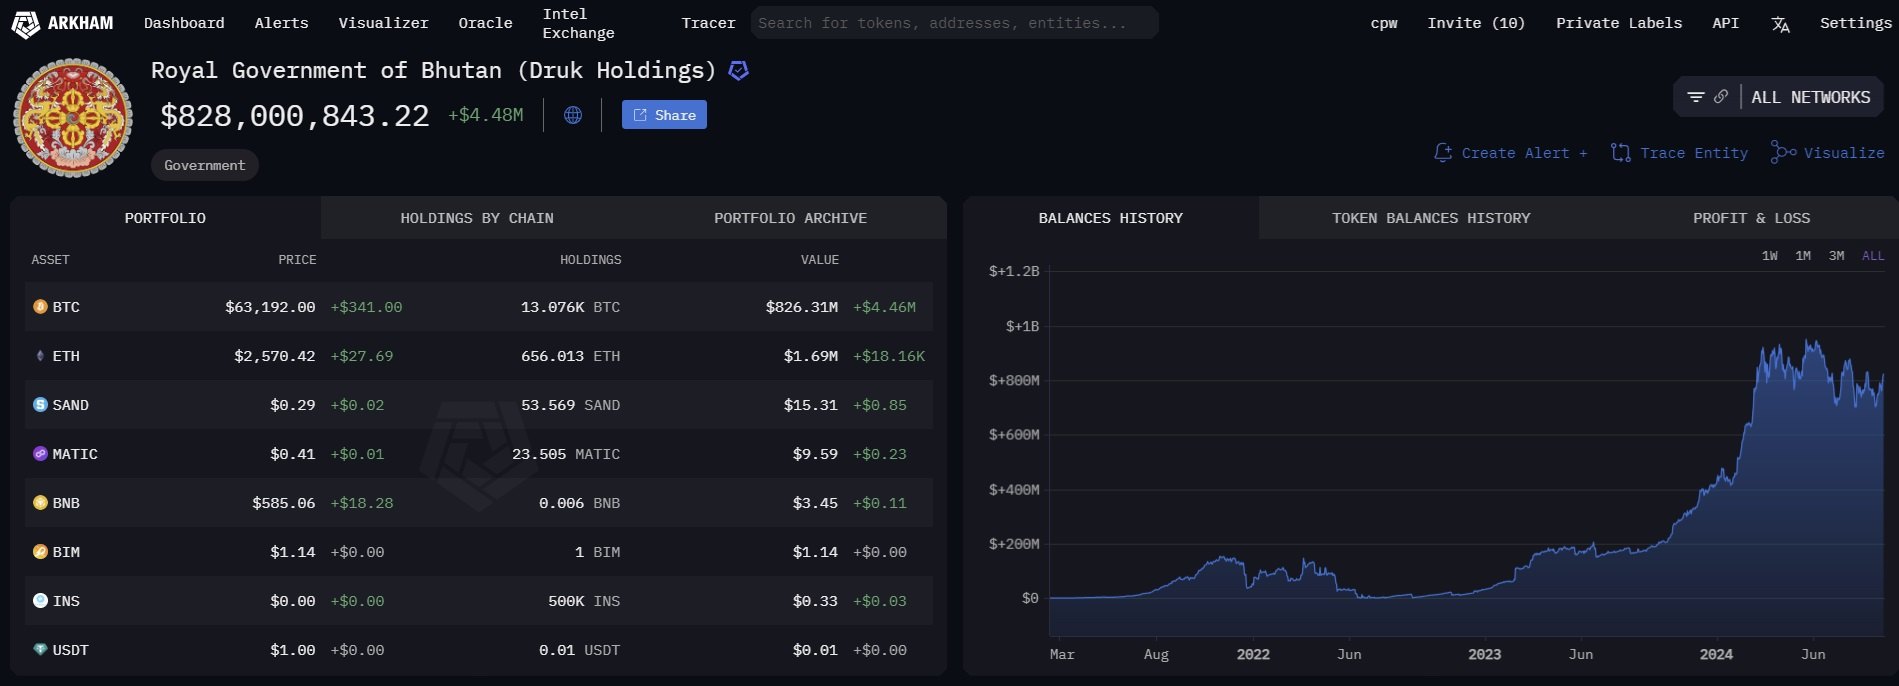Image resolution: width=1899 pixels, height=686 pixels.
Task: Open the language translate icon in the header
Action: pos(1780,24)
